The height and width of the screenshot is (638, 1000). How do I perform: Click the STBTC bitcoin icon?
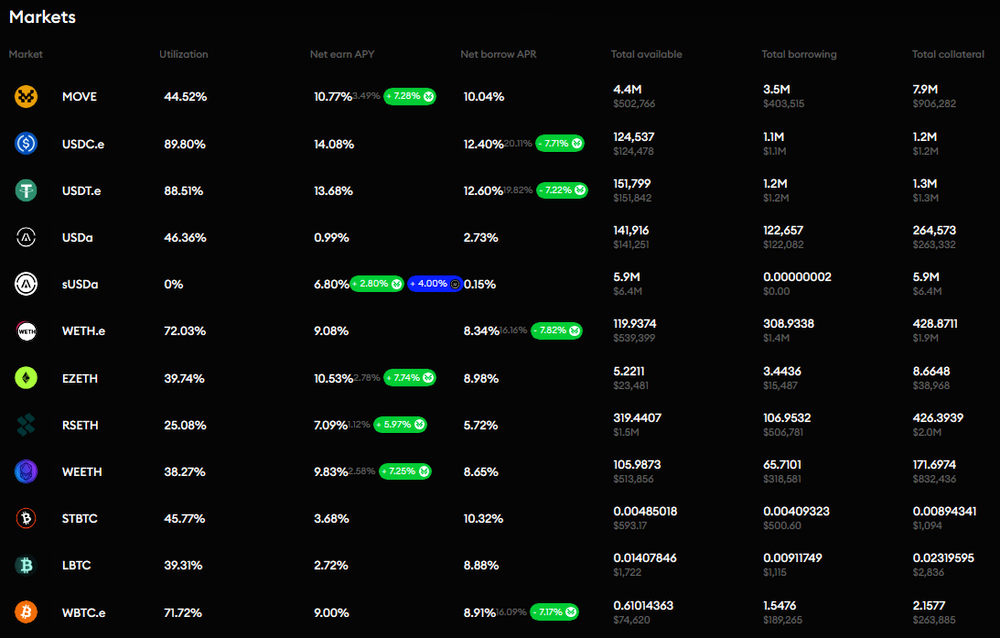26,518
